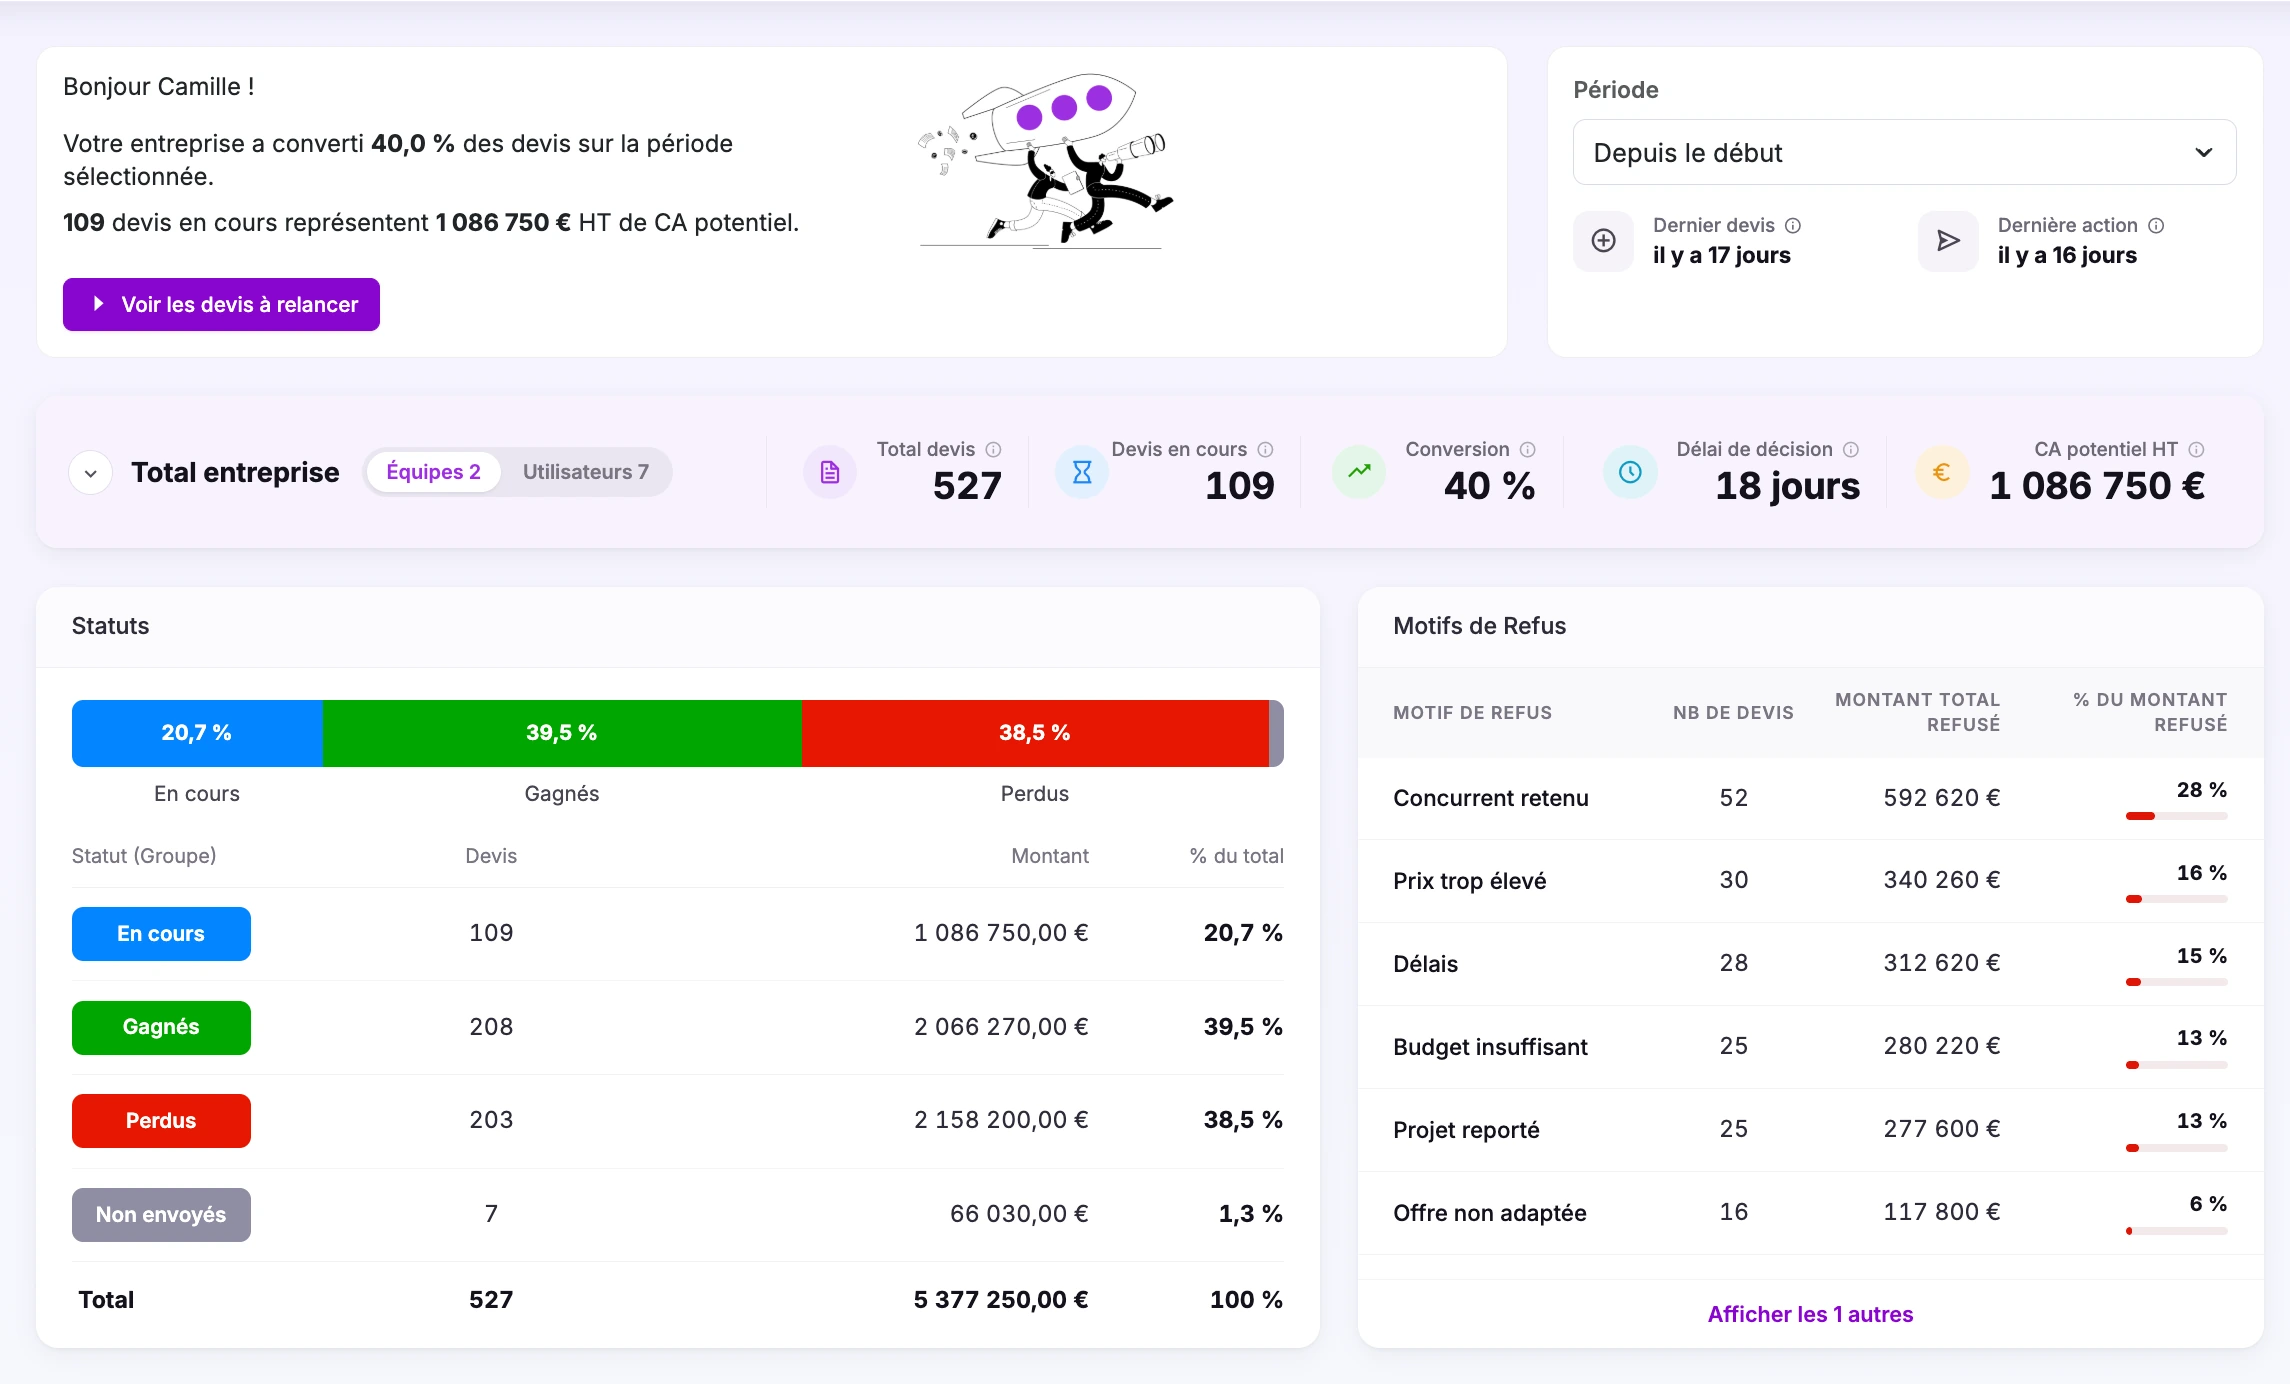Viewport: 2290px width, 1384px height.
Task: Click the Délai de décision clock icon
Action: [x=1630, y=472]
